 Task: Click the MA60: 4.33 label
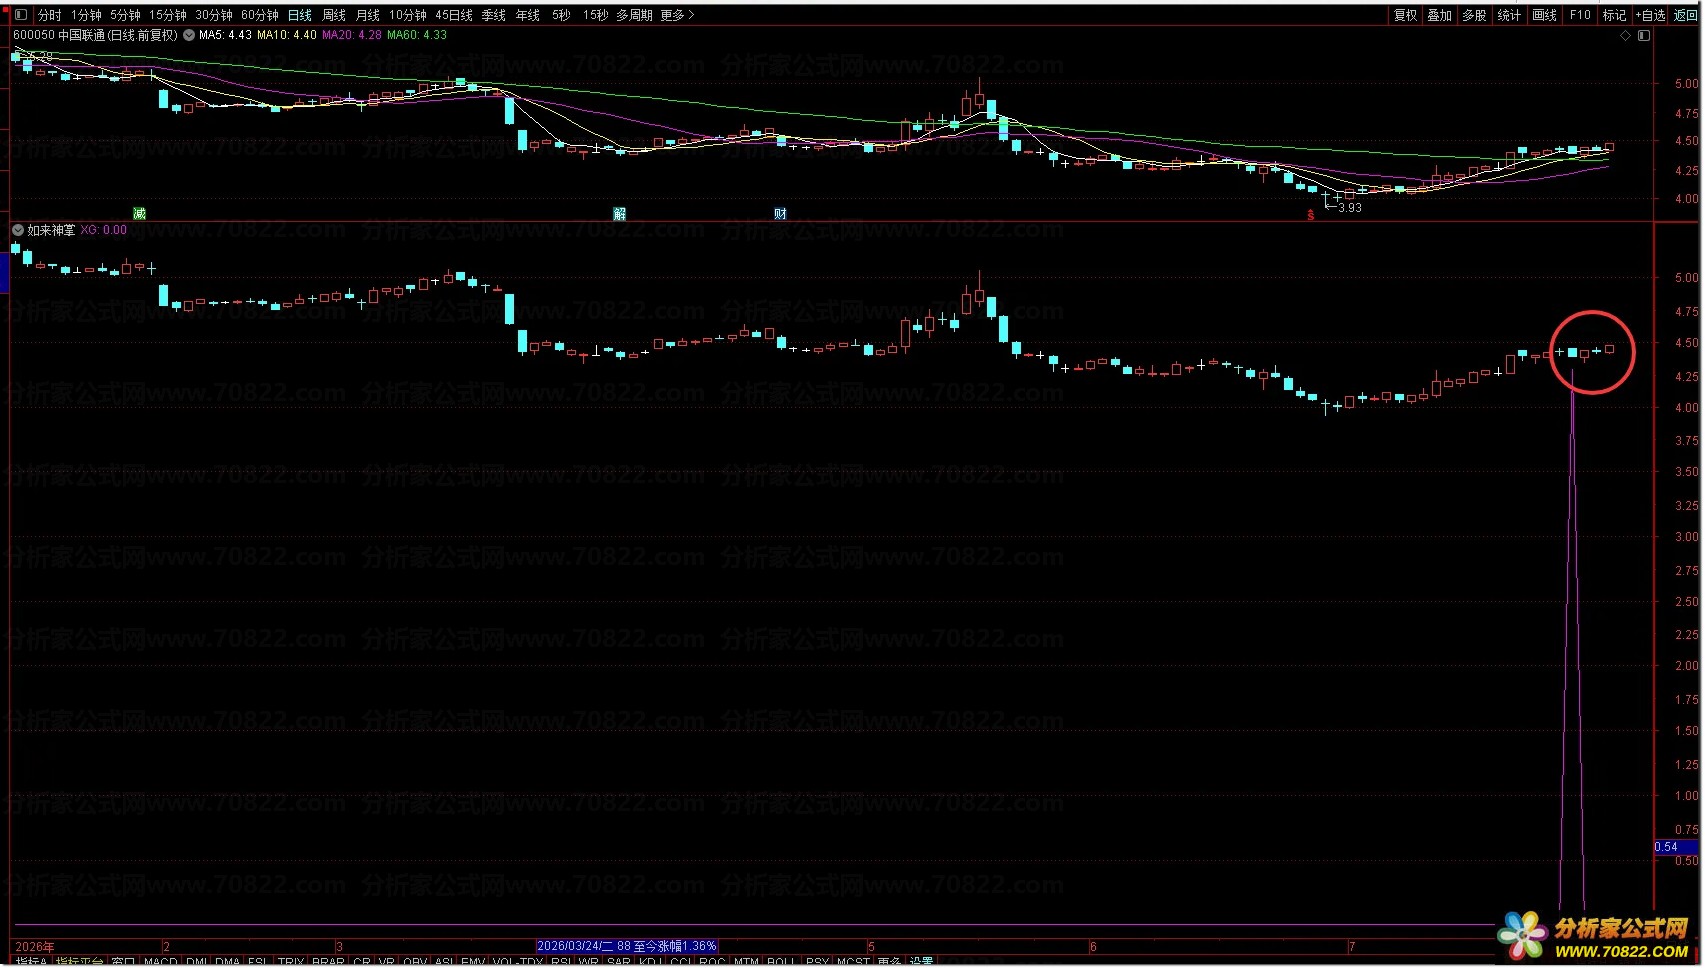[x=416, y=35]
